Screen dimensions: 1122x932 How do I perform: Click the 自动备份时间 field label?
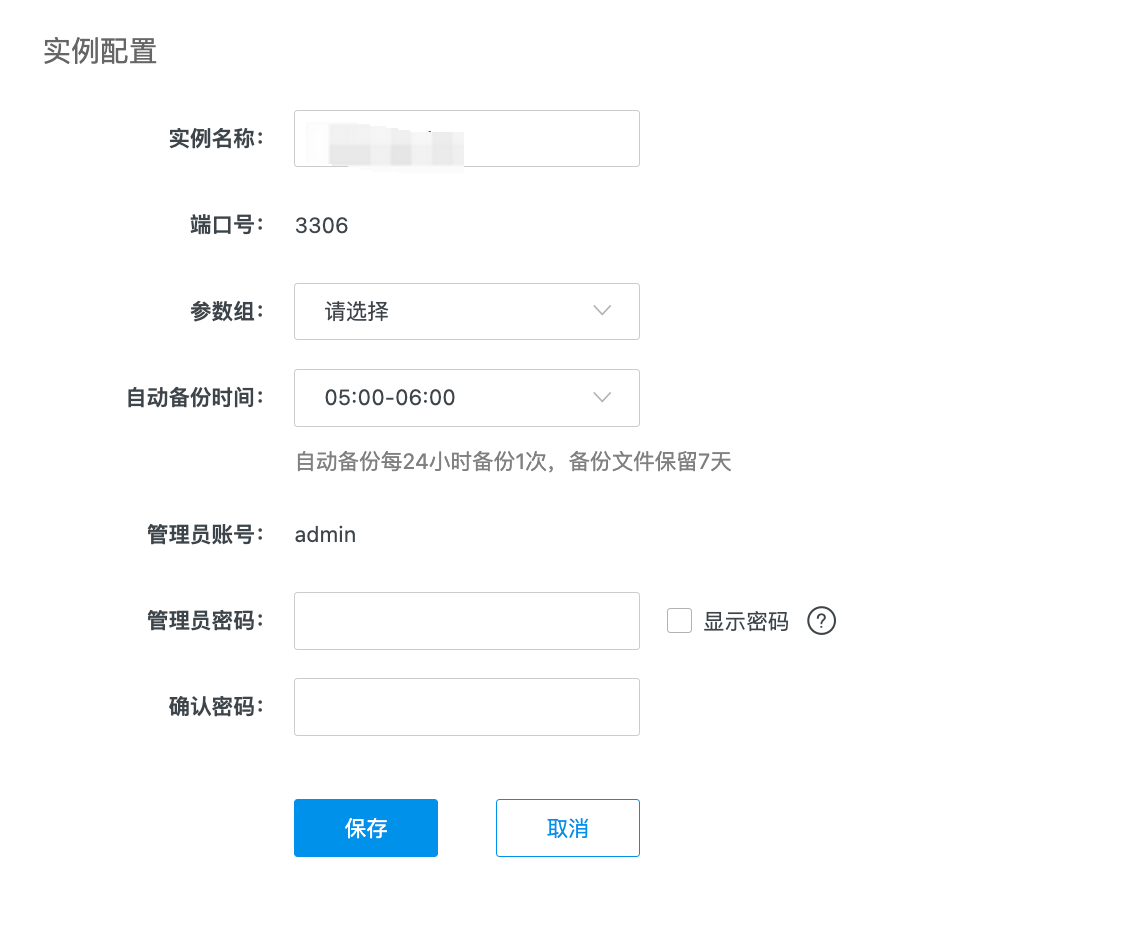(x=195, y=398)
